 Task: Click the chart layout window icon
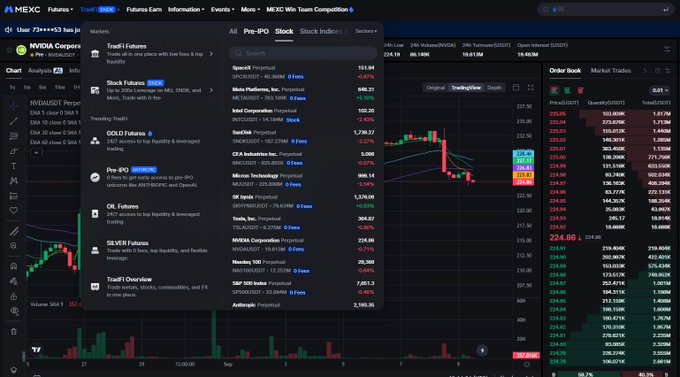click(516, 88)
